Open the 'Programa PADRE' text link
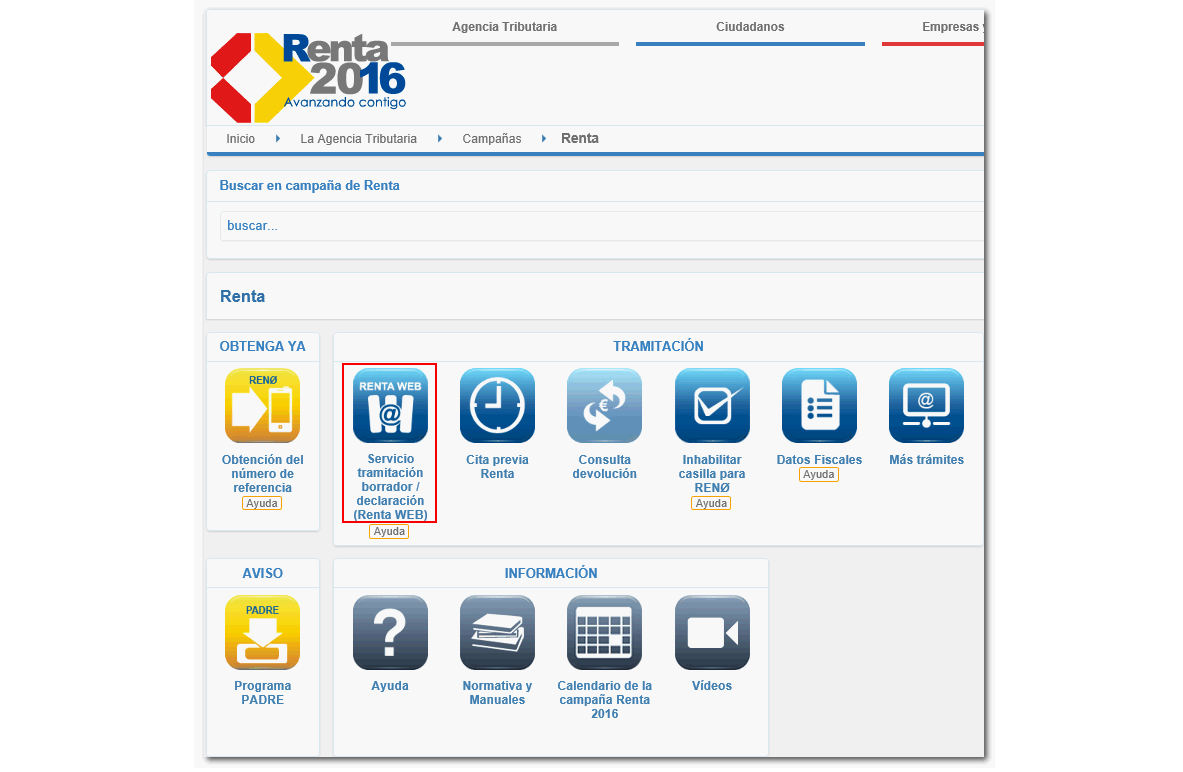 (263, 693)
